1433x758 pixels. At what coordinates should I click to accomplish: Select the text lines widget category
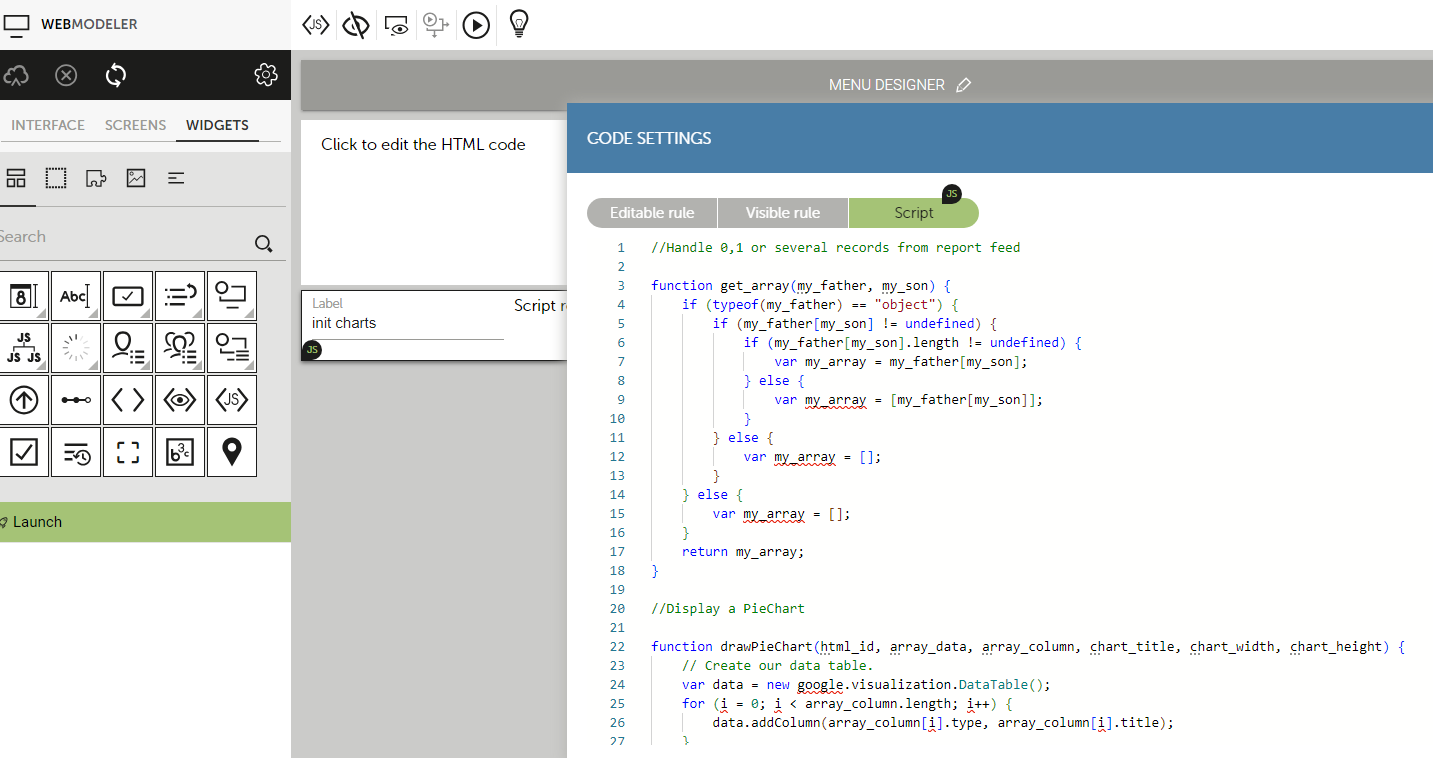pos(176,178)
